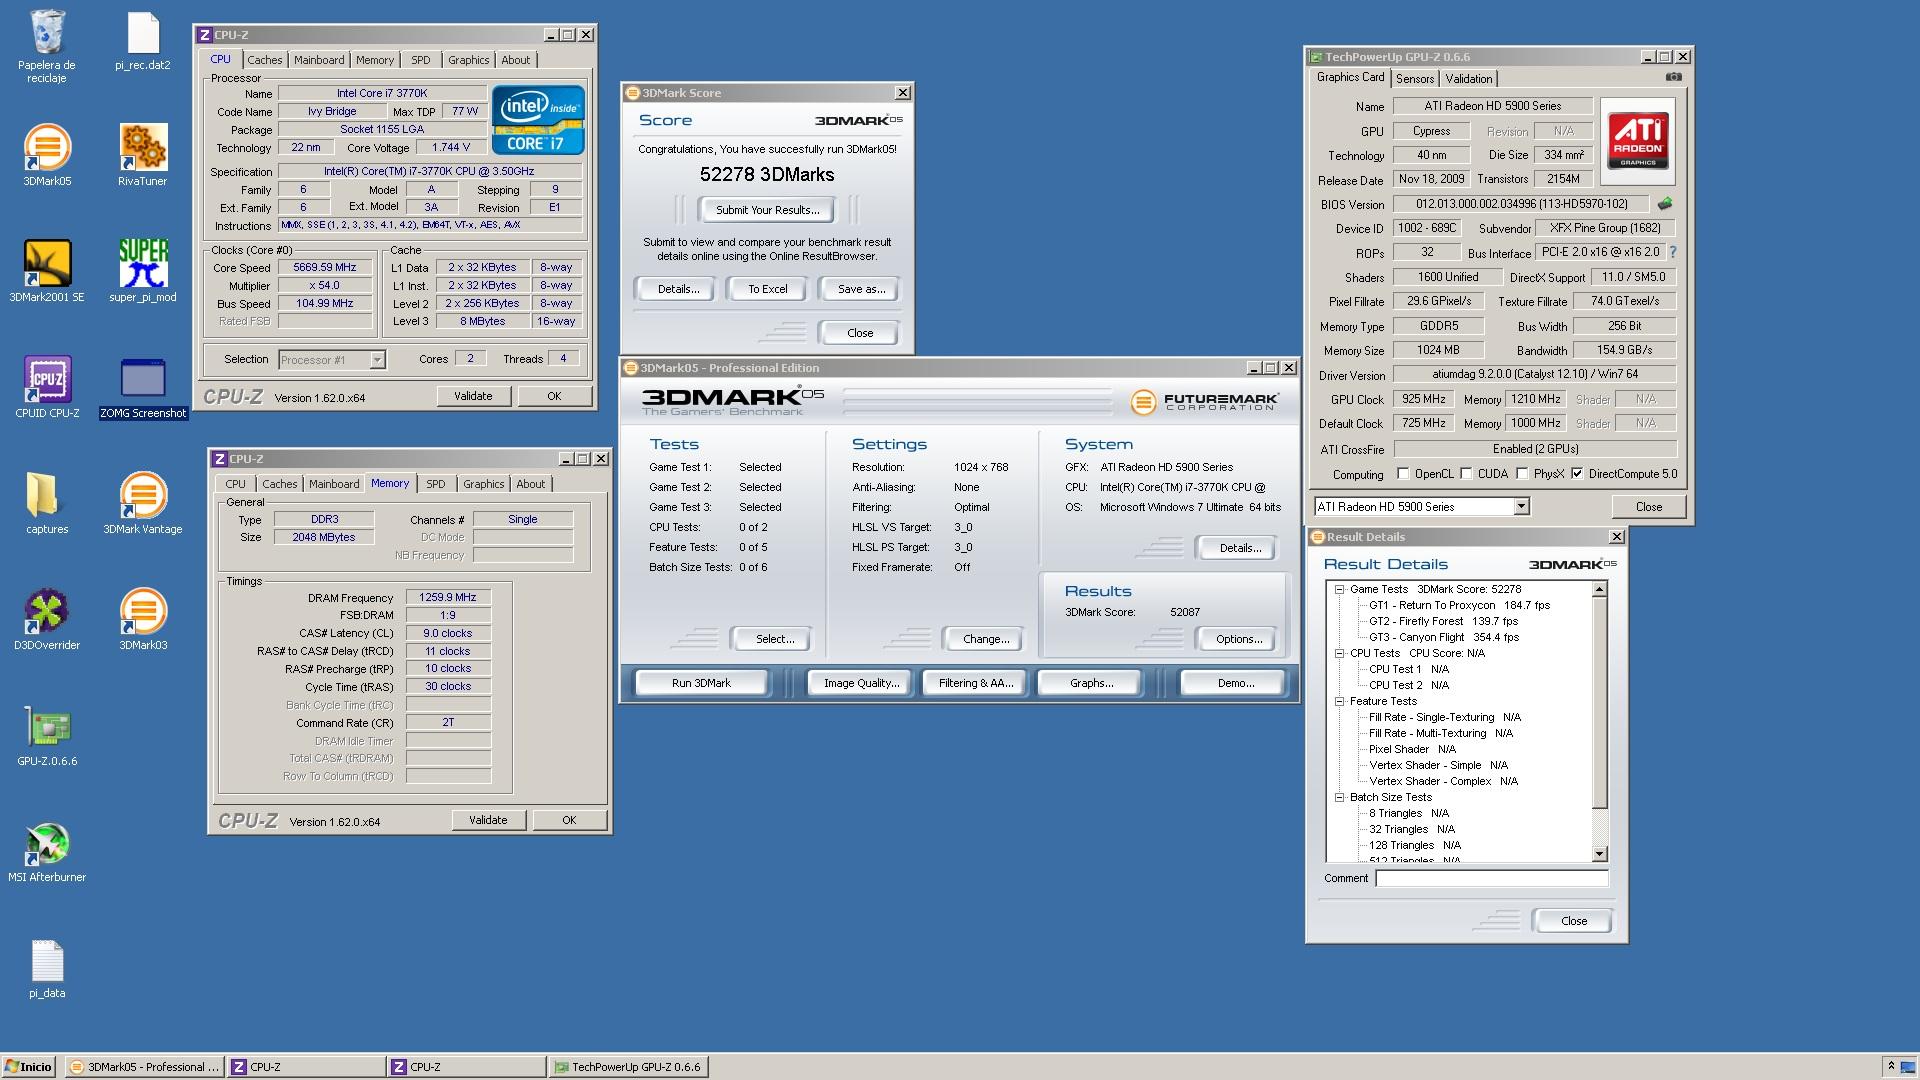Click the Change settings button
Image resolution: width=1920 pixels, height=1080 pixels.
coord(986,639)
